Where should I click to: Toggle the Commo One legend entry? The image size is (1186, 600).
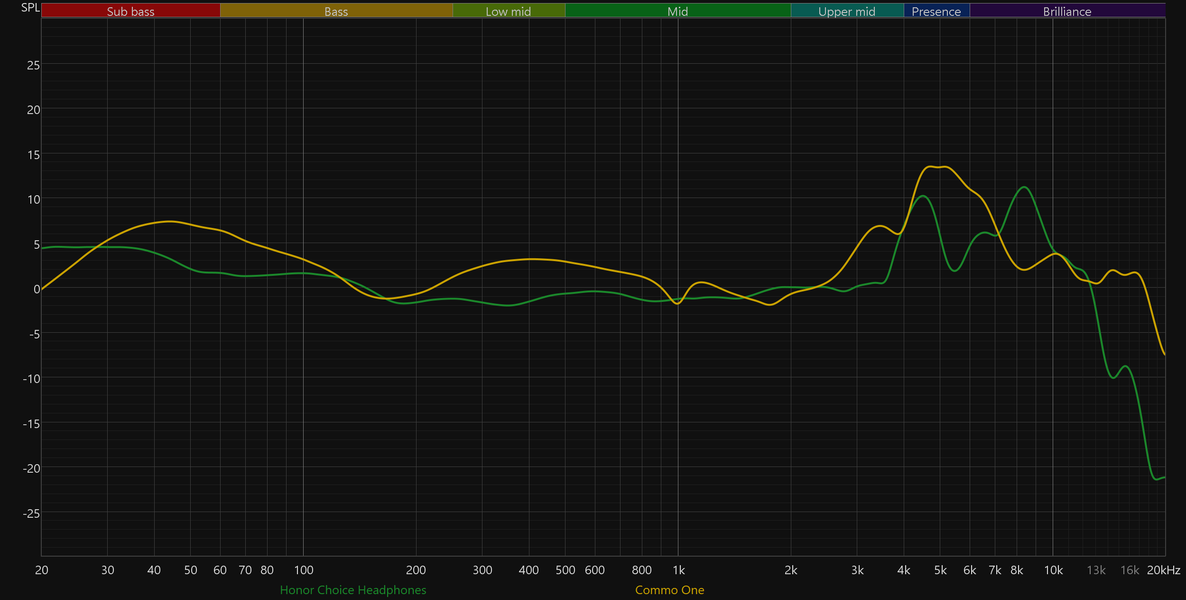(669, 589)
